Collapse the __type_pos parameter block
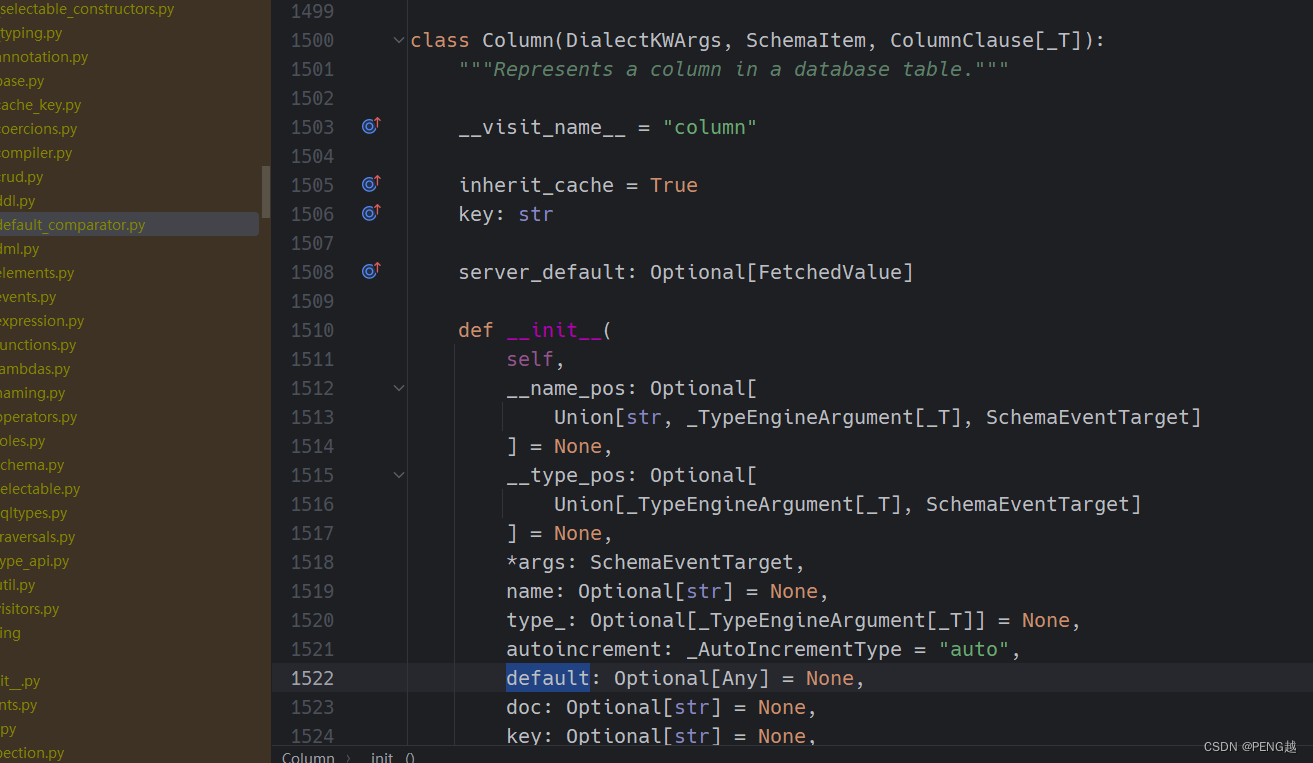 [398, 475]
